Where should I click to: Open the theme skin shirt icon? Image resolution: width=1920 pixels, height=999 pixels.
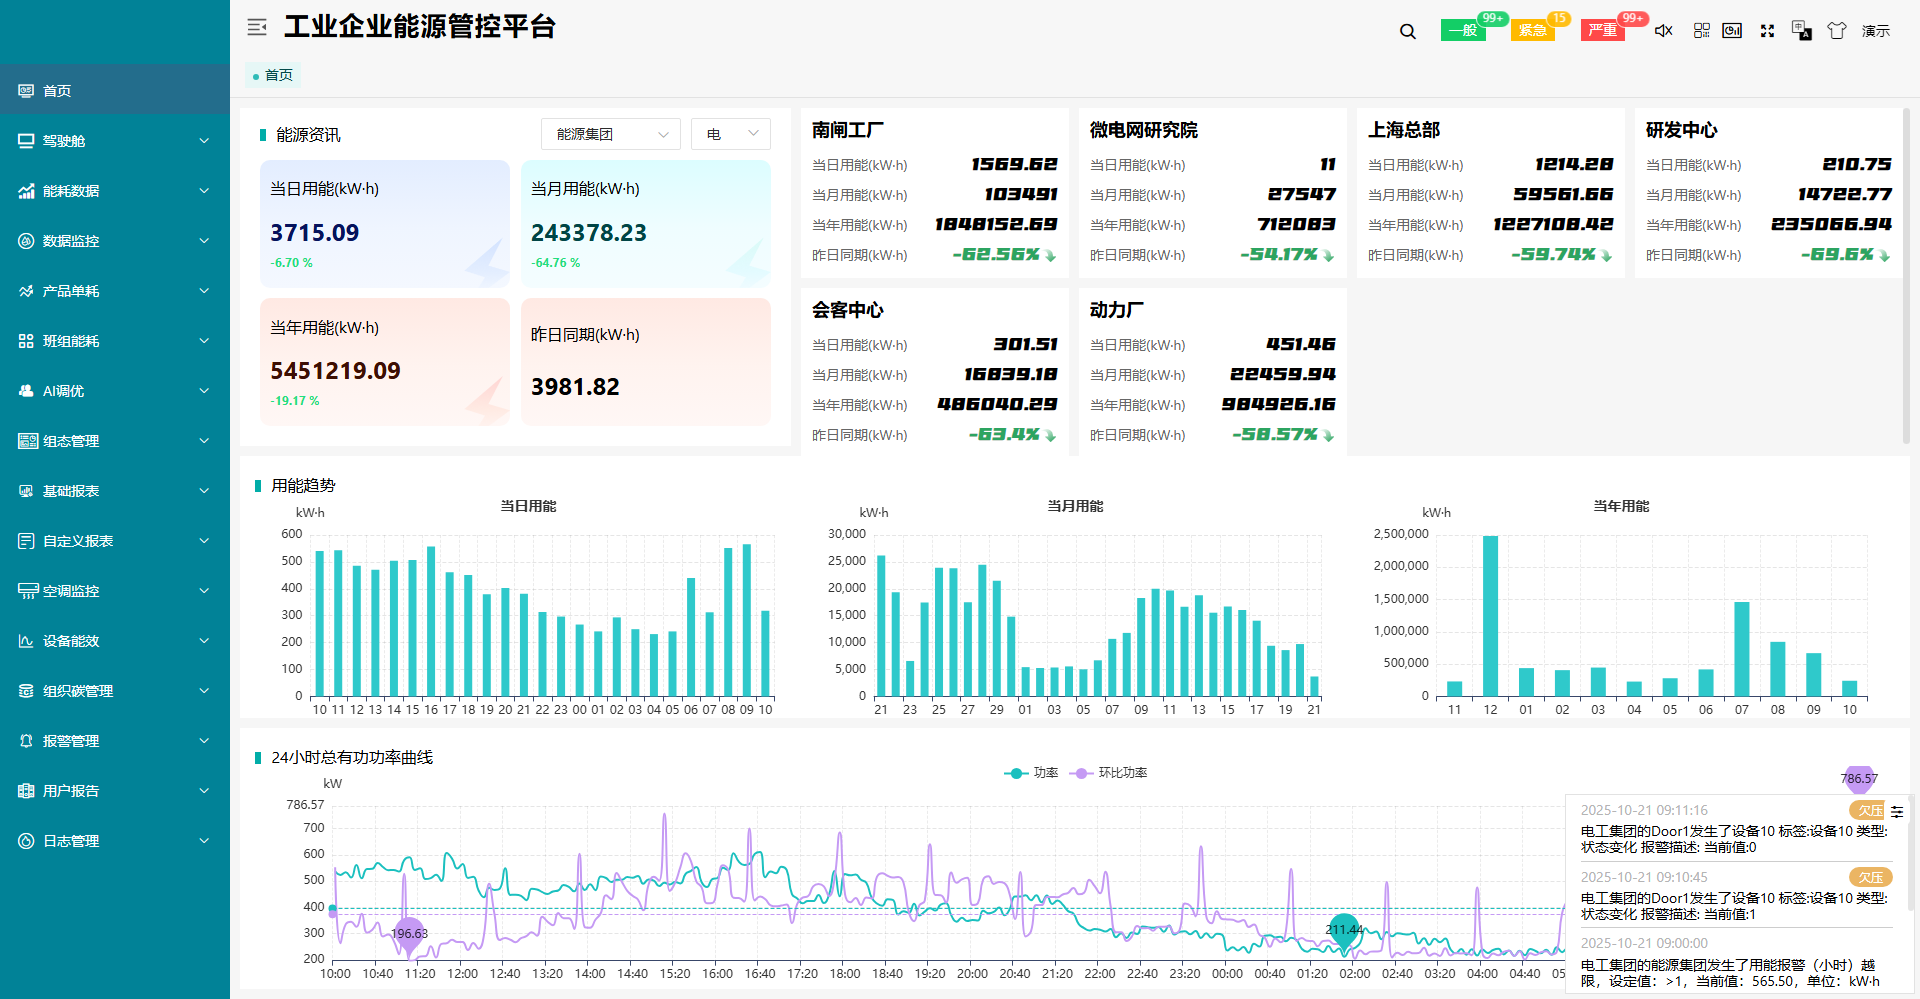tap(1837, 31)
